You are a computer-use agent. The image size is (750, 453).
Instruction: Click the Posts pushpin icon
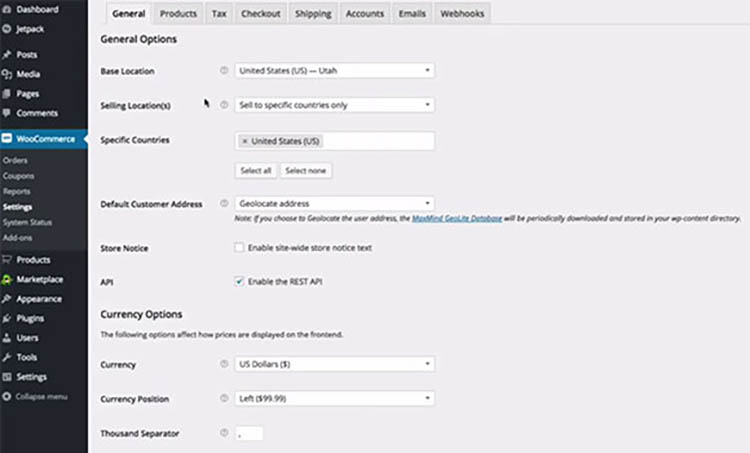pyautogui.click(x=7, y=55)
